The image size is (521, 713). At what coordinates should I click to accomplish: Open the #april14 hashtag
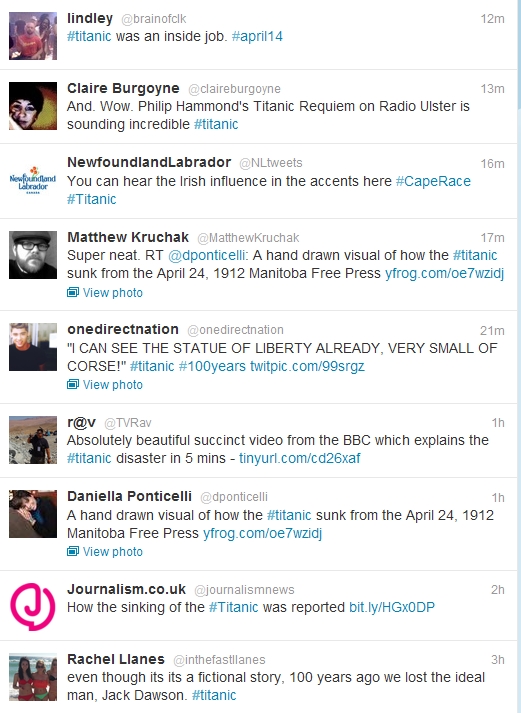click(x=257, y=36)
